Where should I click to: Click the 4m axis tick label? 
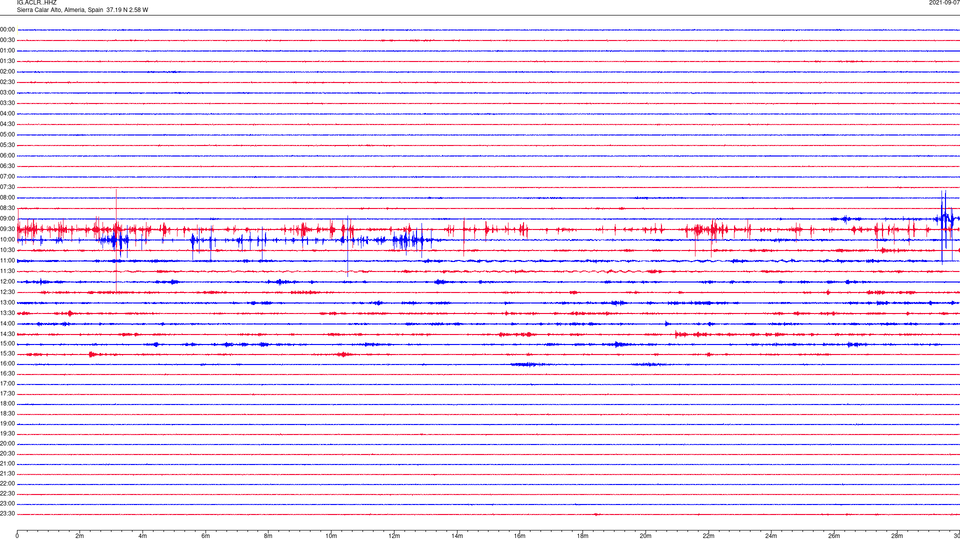coord(143,536)
